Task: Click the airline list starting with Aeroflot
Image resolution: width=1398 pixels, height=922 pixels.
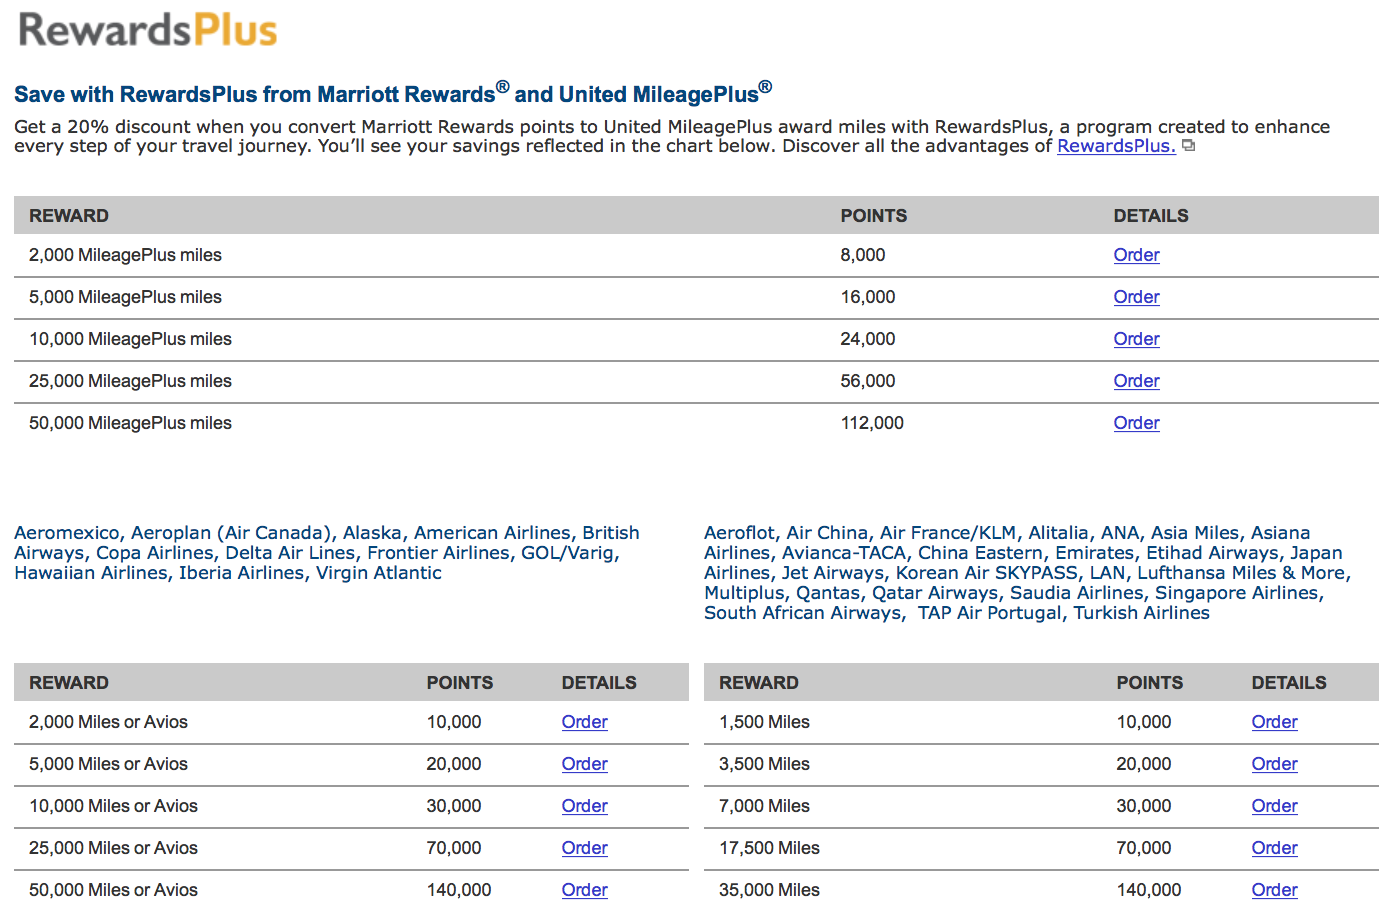Action: [1027, 573]
